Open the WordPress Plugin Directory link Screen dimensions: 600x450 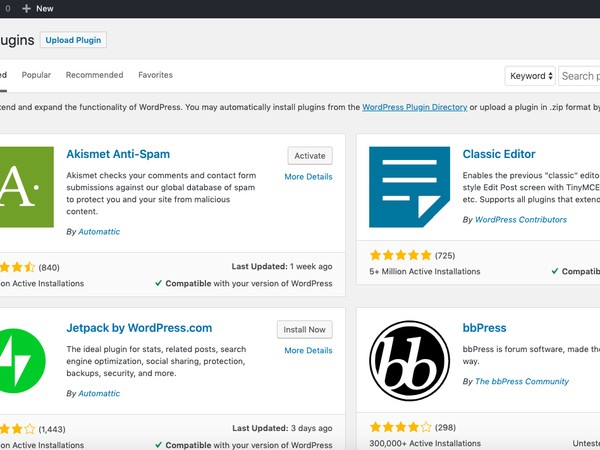click(414, 107)
